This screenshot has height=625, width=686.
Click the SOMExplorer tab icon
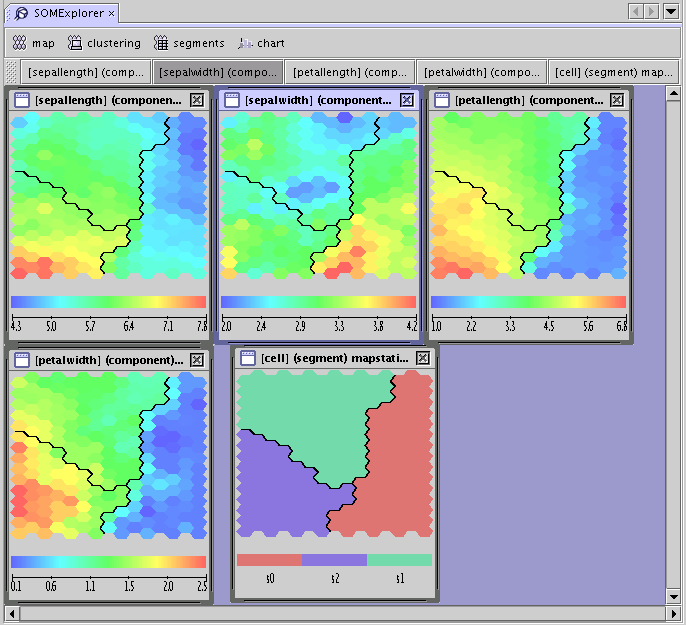21,13
